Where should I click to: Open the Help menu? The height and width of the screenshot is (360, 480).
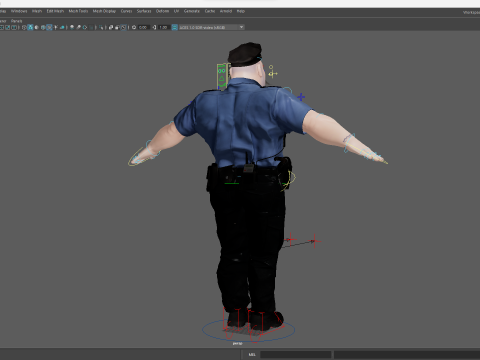click(241, 11)
